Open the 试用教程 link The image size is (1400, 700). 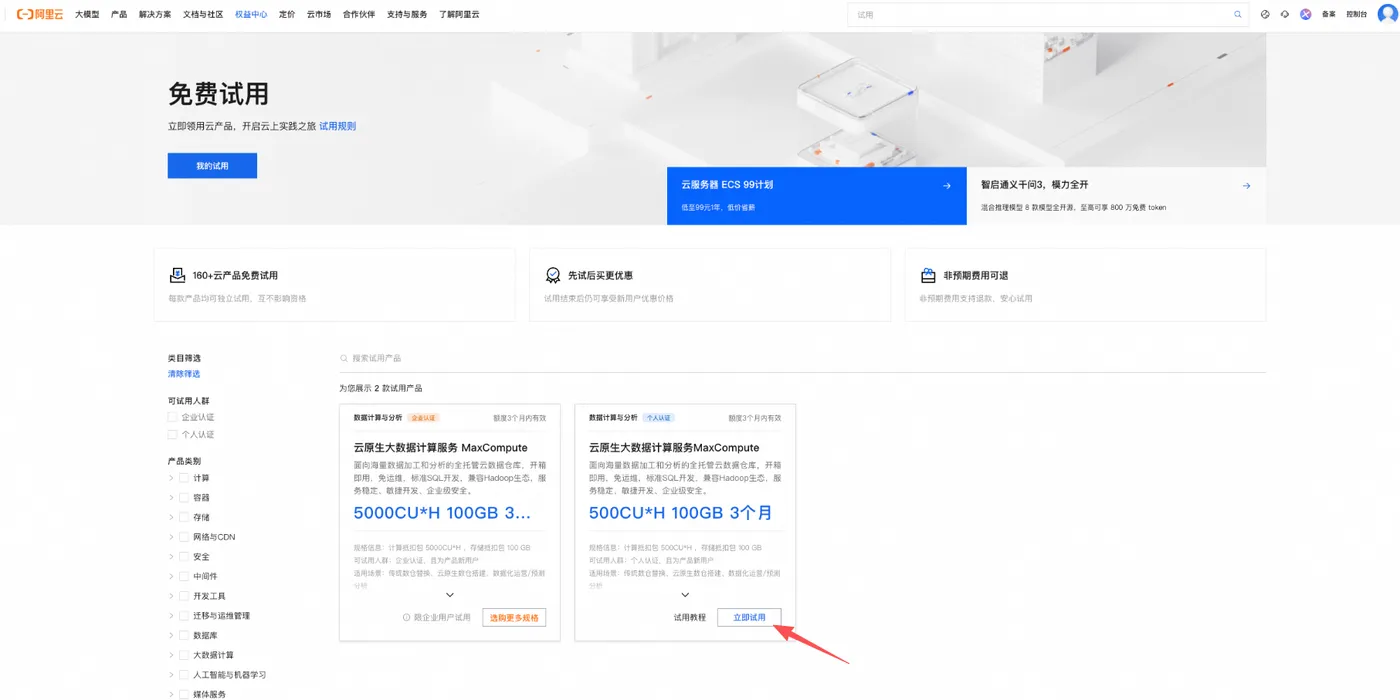point(690,618)
